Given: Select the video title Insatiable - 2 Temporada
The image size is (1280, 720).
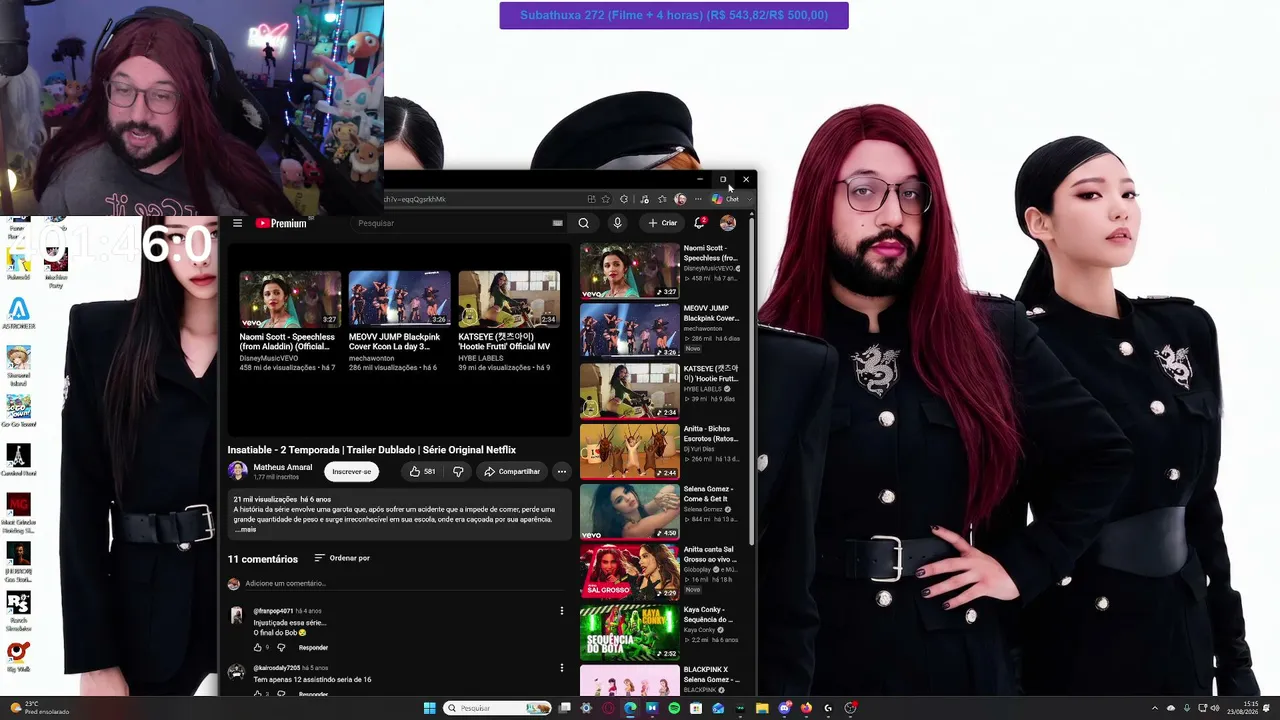Looking at the screenshot, I should (372, 450).
